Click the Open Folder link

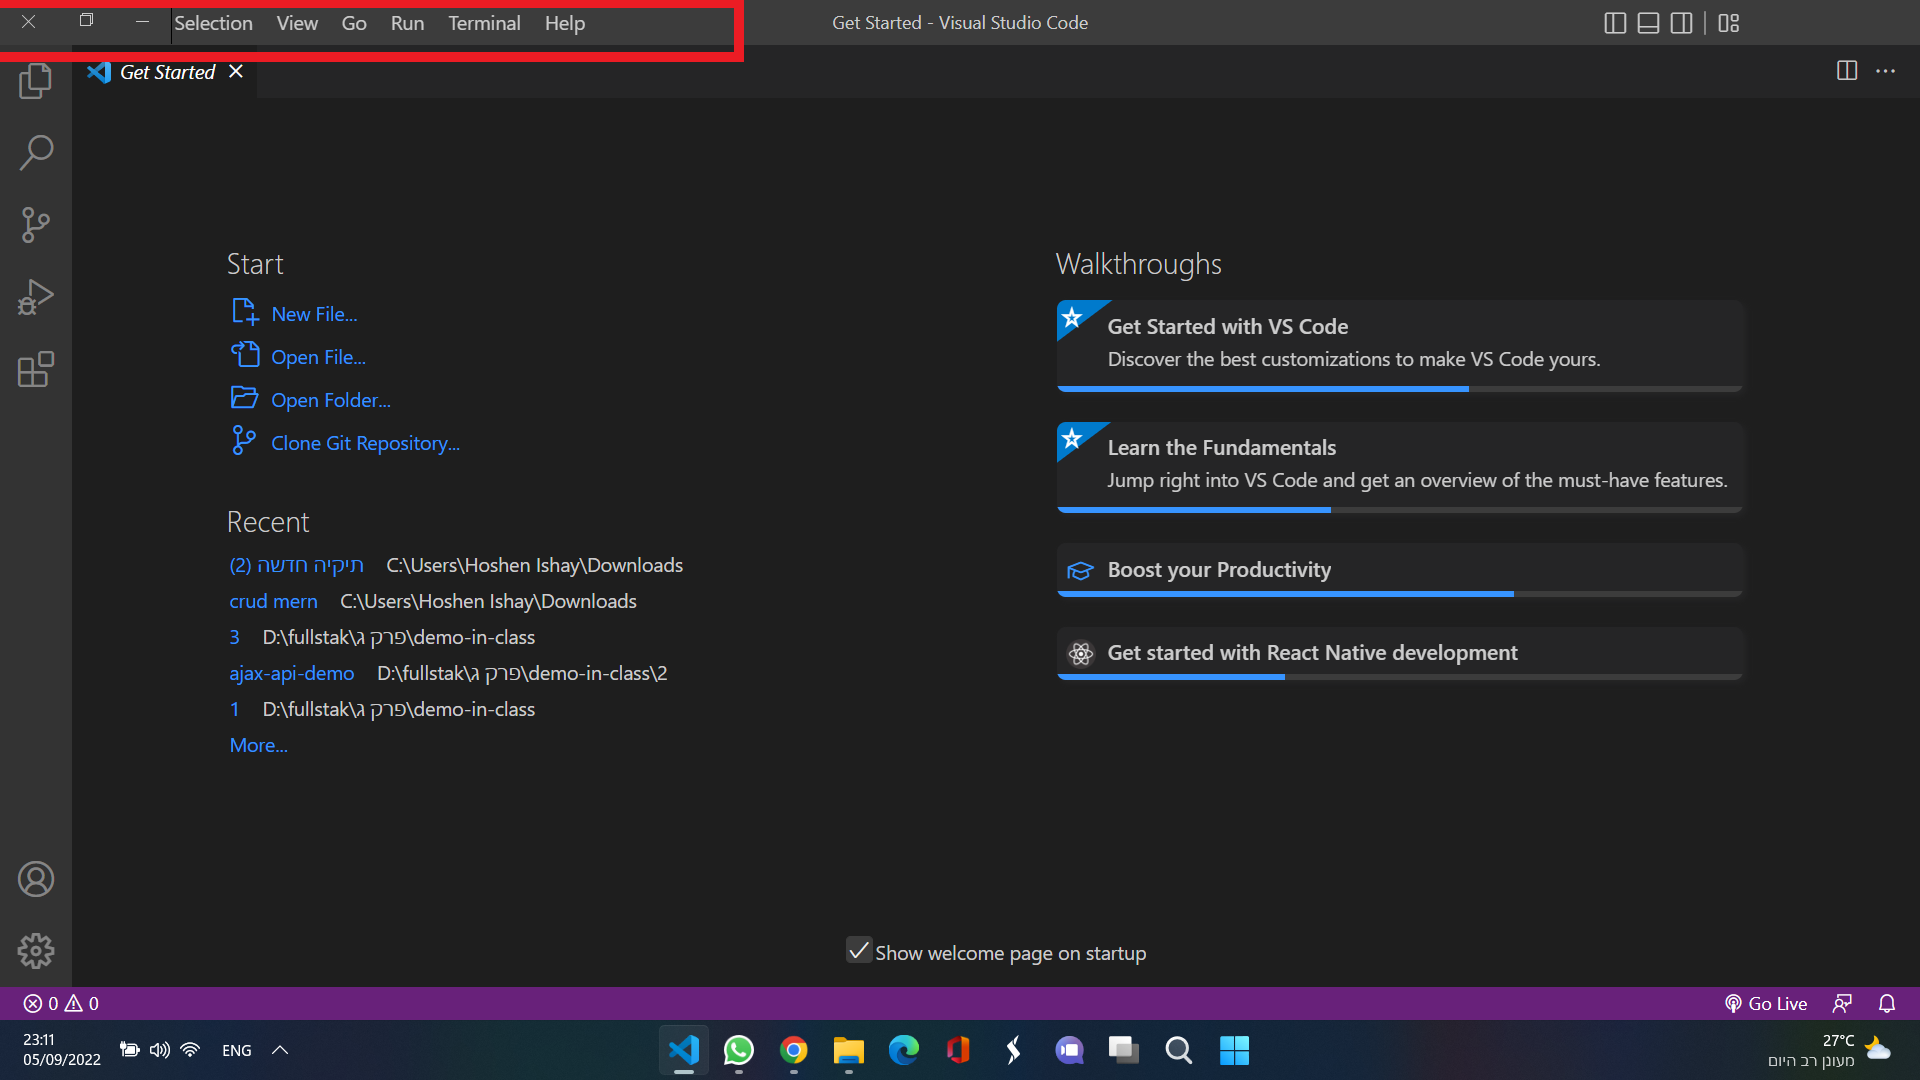click(x=331, y=399)
